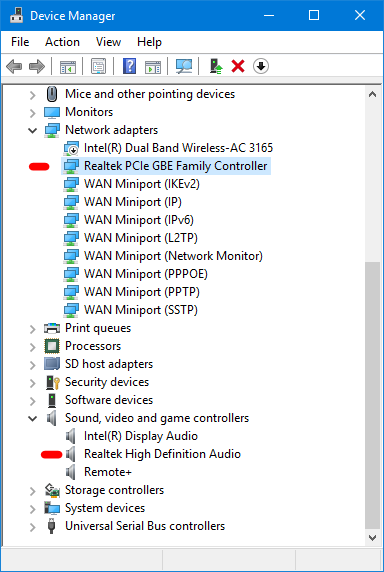The height and width of the screenshot is (572, 384).
Task: Click the Storage controllers icon
Action: (52, 490)
